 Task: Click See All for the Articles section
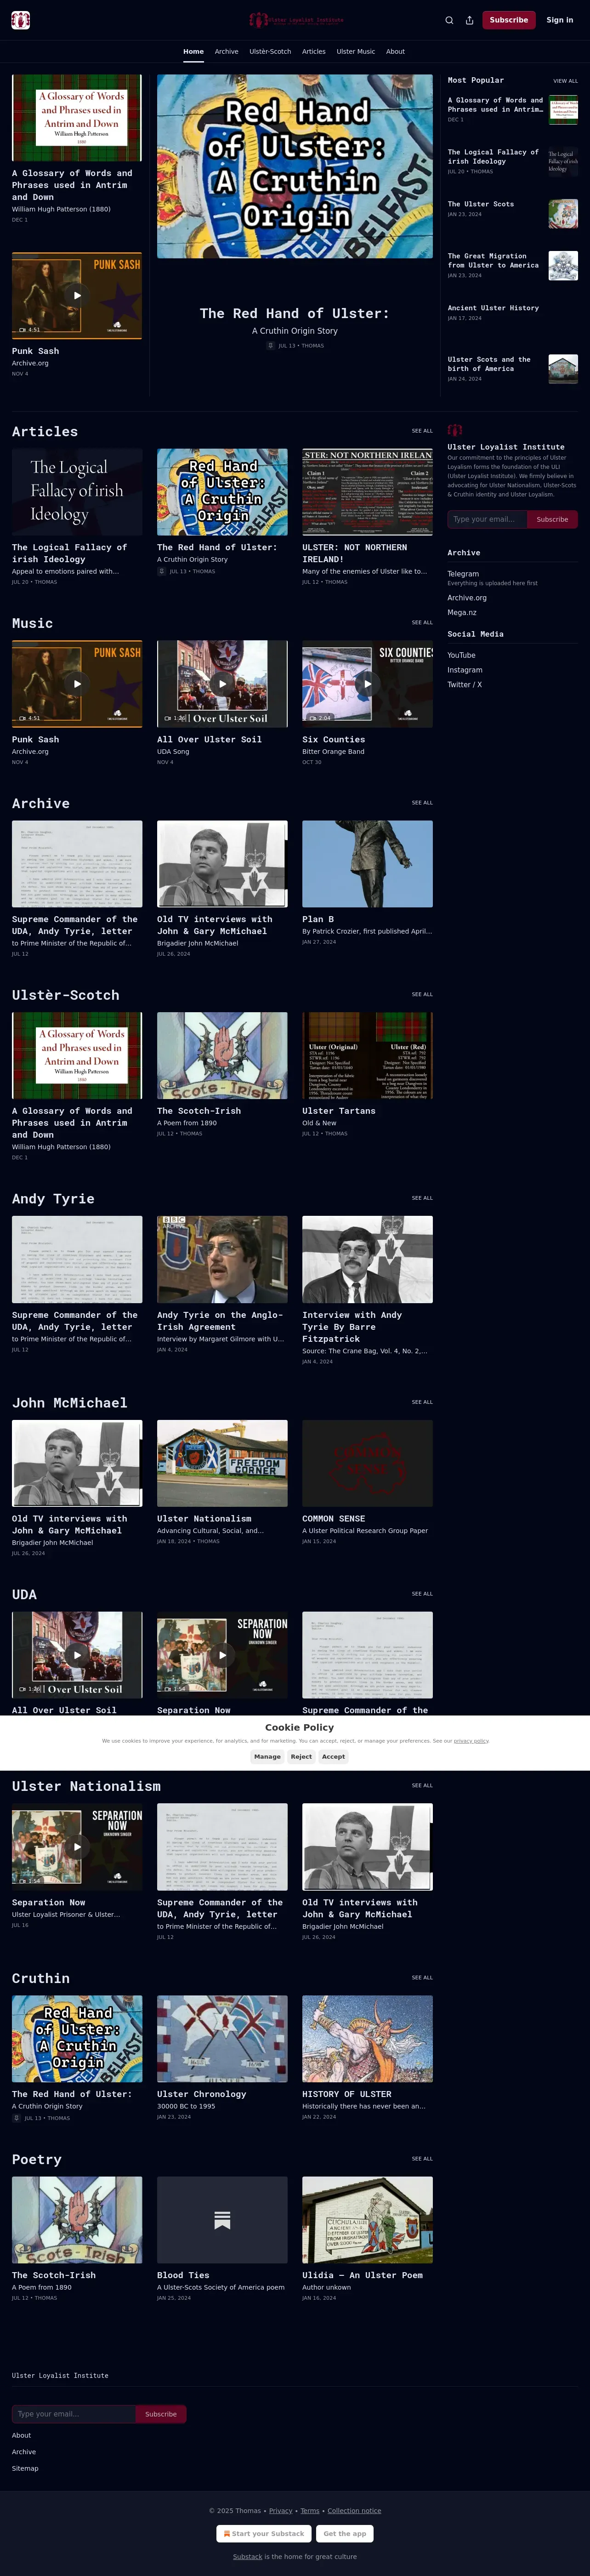[422, 431]
